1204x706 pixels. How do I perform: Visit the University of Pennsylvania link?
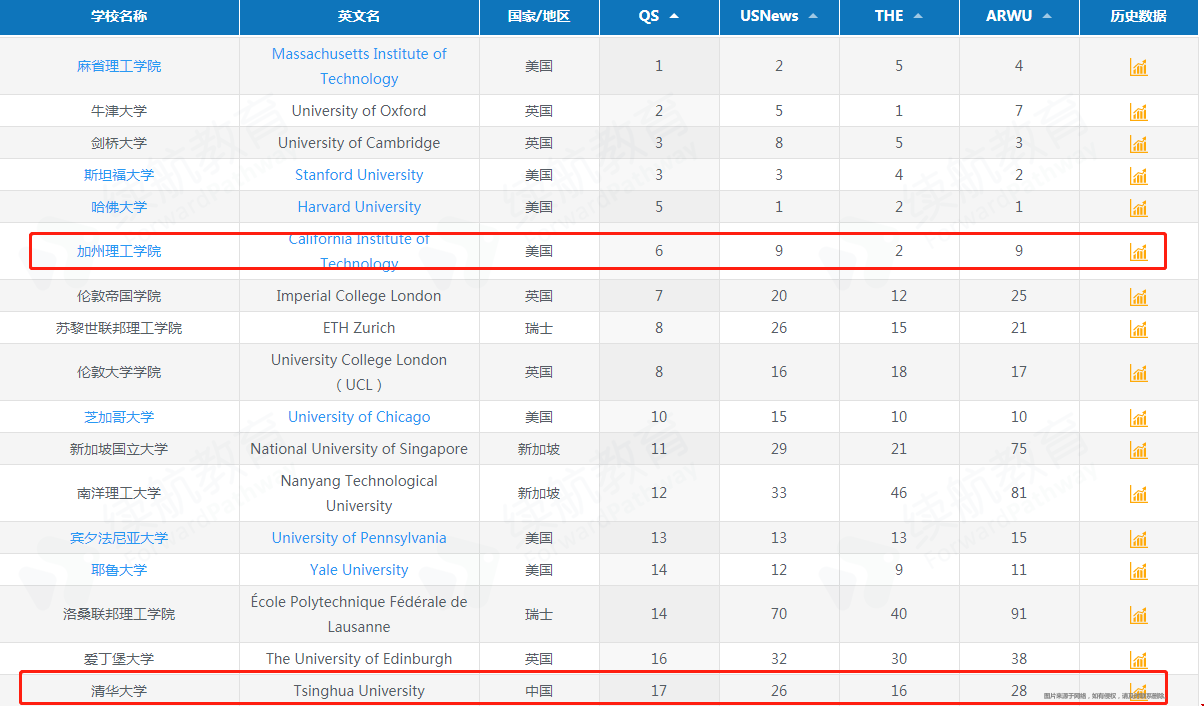click(359, 538)
